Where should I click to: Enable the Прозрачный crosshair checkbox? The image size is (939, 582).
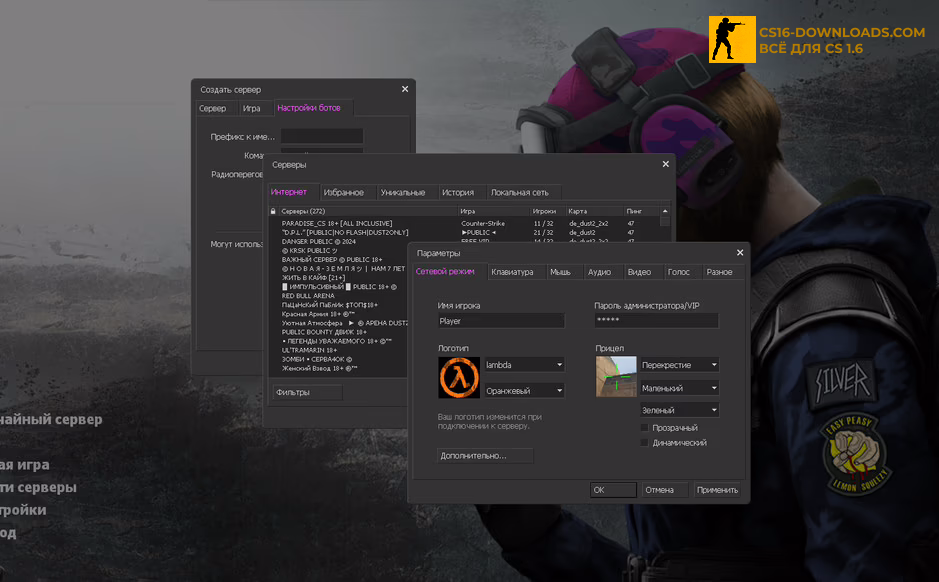pyautogui.click(x=644, y=428)
